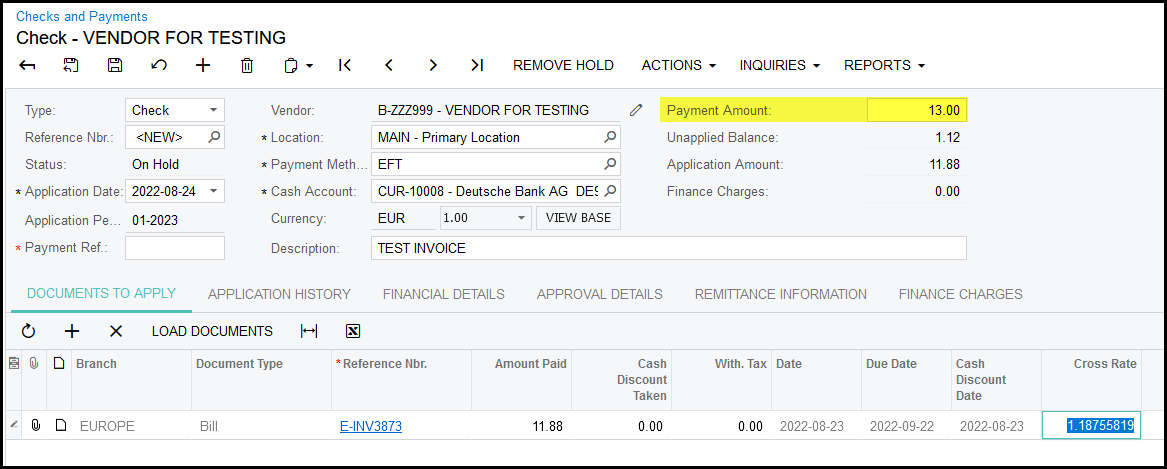
Task: Edit vendor using the pencil icon
Action: click(636, 110)
